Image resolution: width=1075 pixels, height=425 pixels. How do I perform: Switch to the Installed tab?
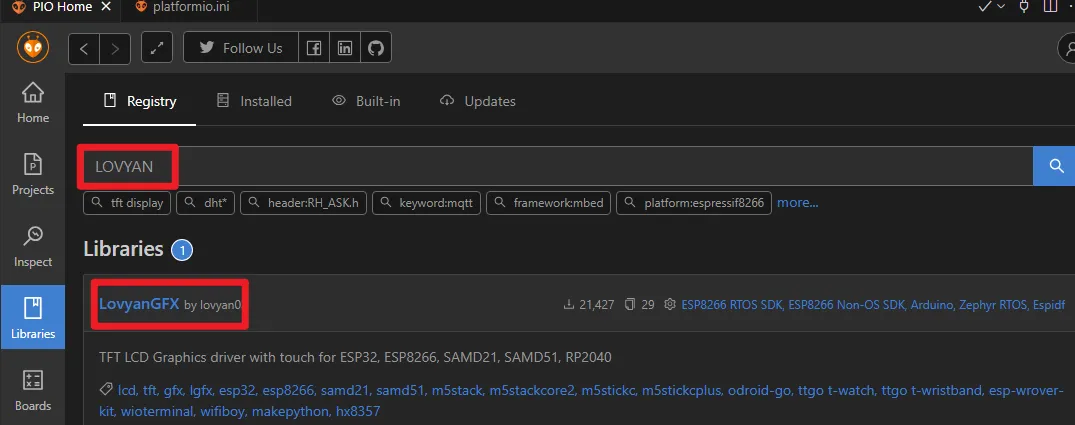[254, 101]
